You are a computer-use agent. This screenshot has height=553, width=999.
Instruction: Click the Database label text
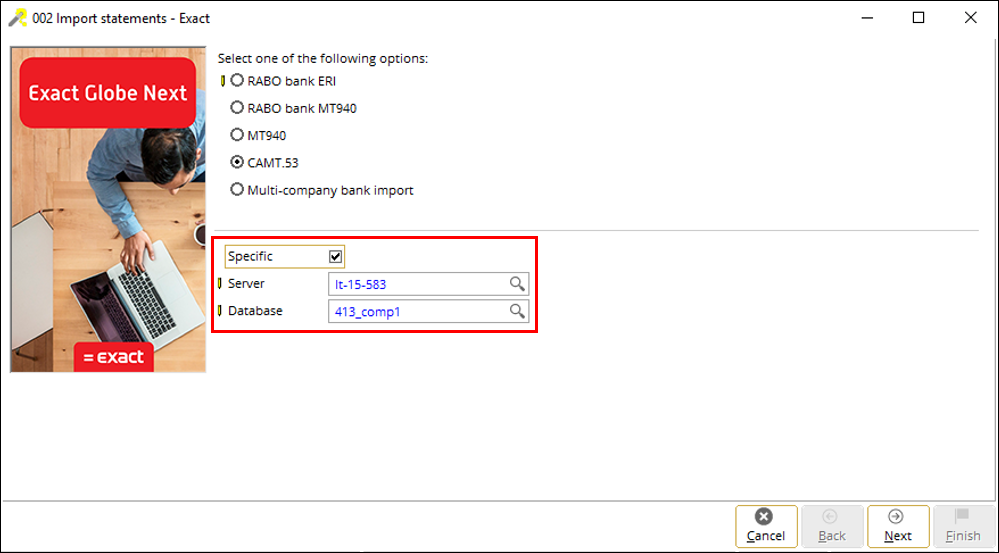[255, 310]
